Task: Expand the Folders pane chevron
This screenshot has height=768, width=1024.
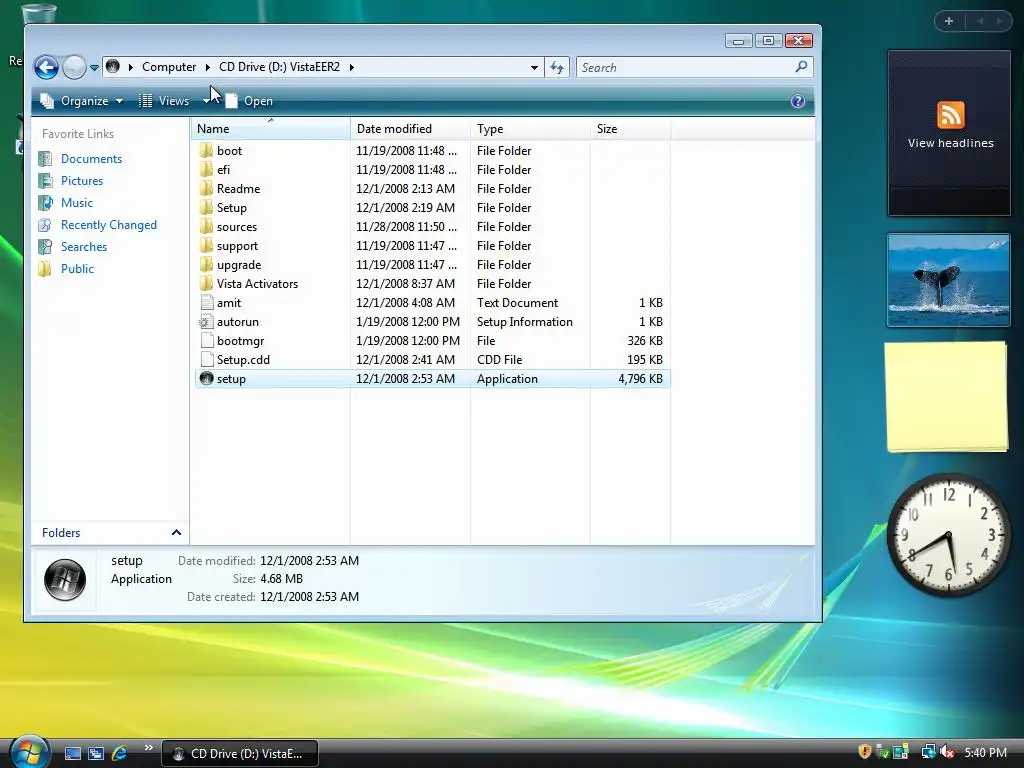Action: coord(176,533)
